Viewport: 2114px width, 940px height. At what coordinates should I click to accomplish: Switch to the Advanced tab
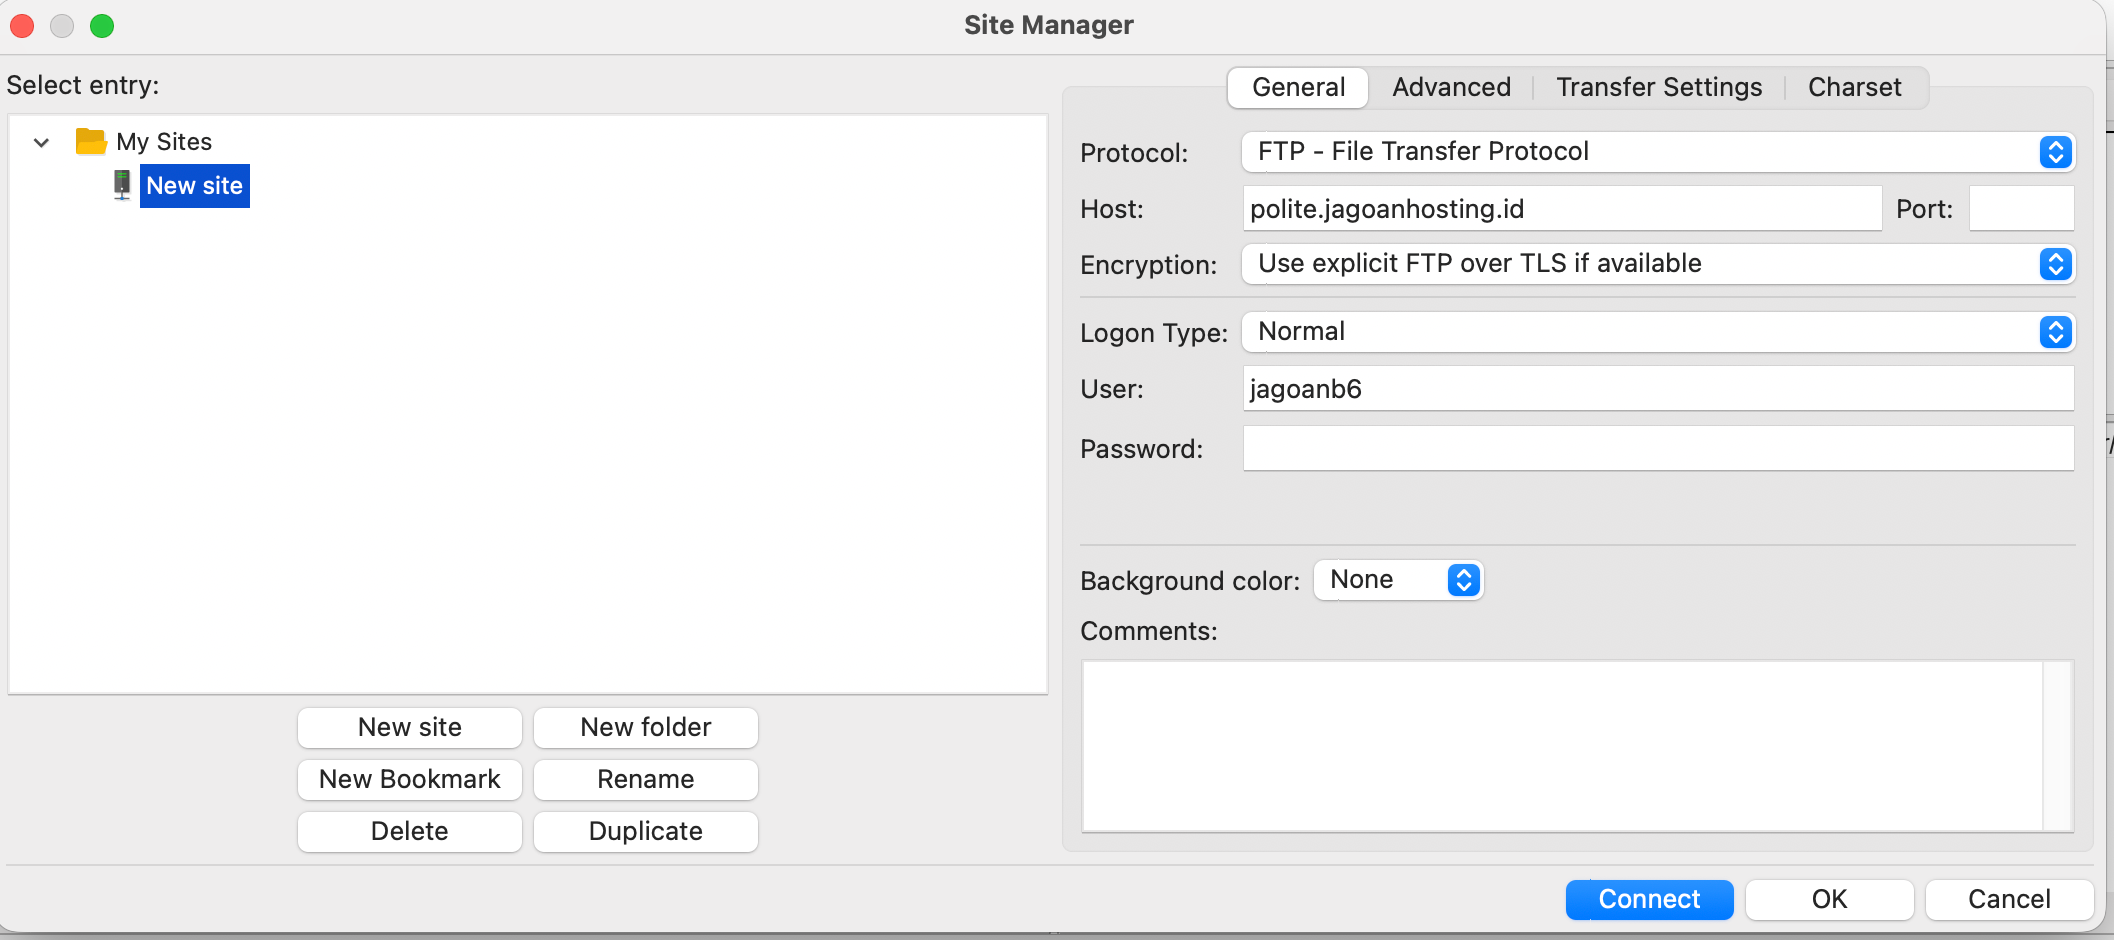coord(1451,88)
